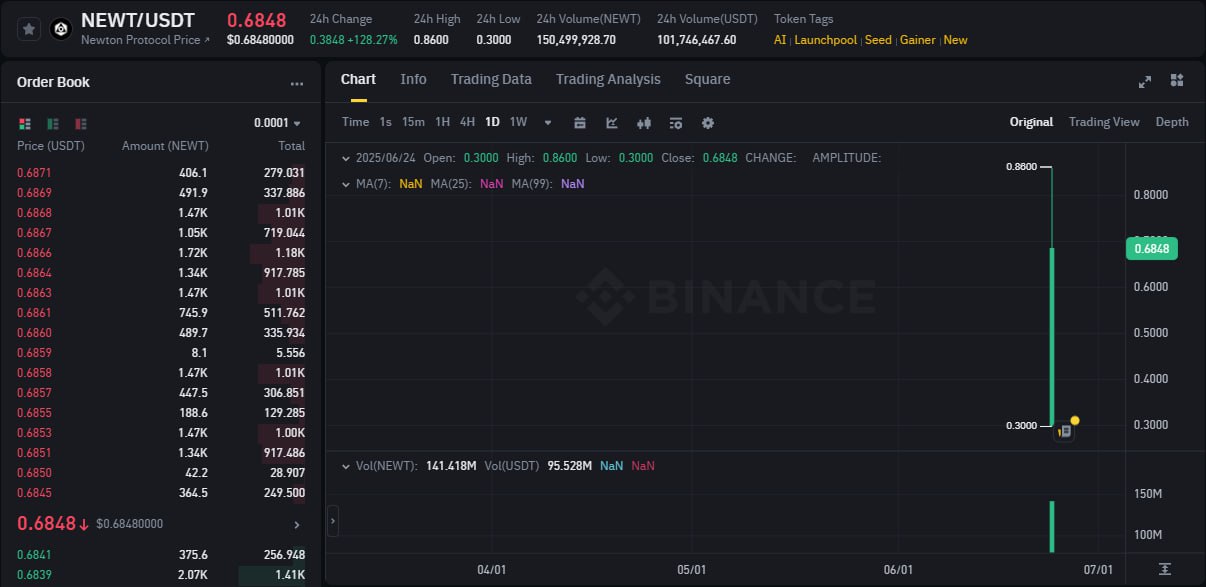The height and width of the screenshot is (587, 1206).
Task: Open chart display options icon
Action: click(x=676, y=123)
